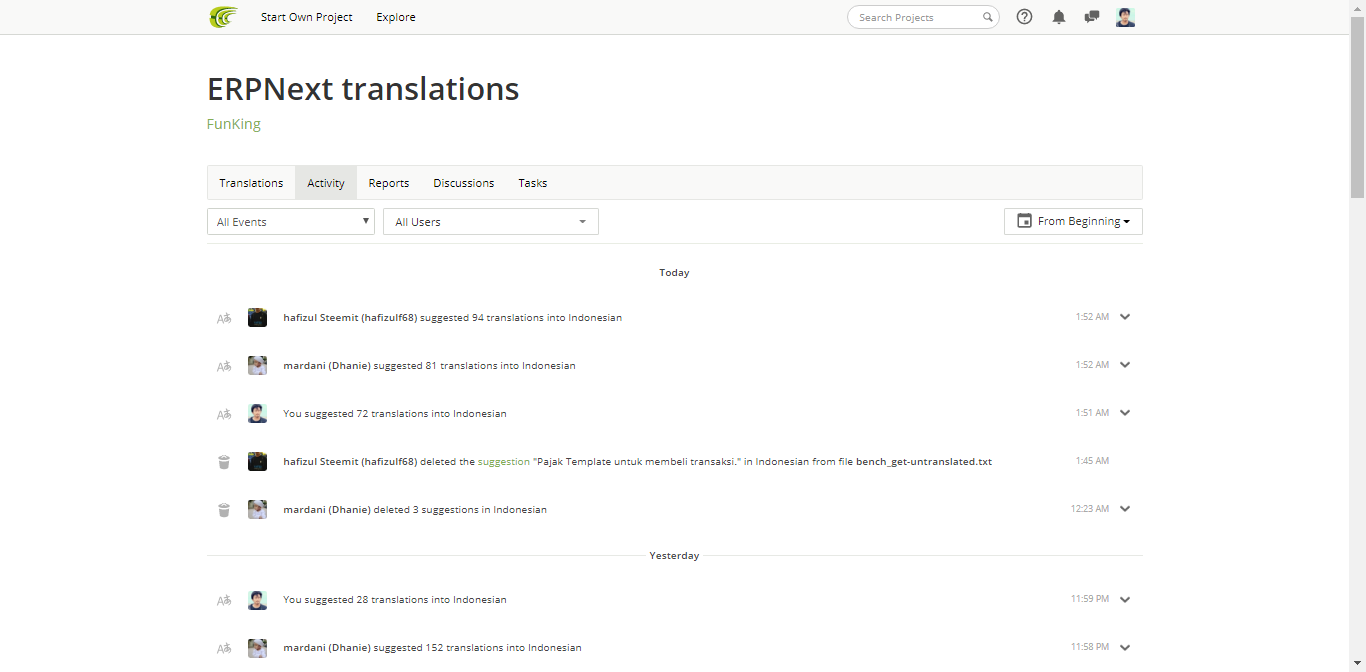Open the Tasks tab

point(533,183)
